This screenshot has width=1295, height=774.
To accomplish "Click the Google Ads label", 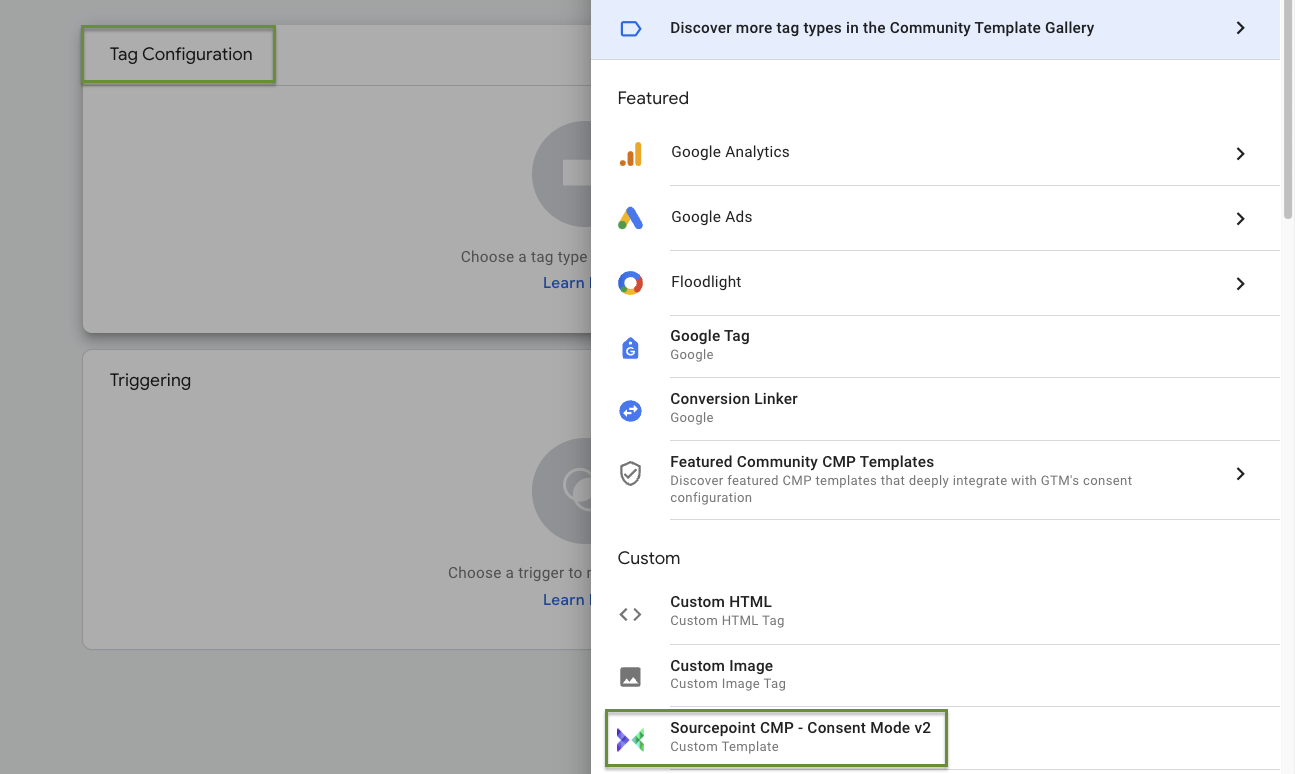I will click(711, 217).
